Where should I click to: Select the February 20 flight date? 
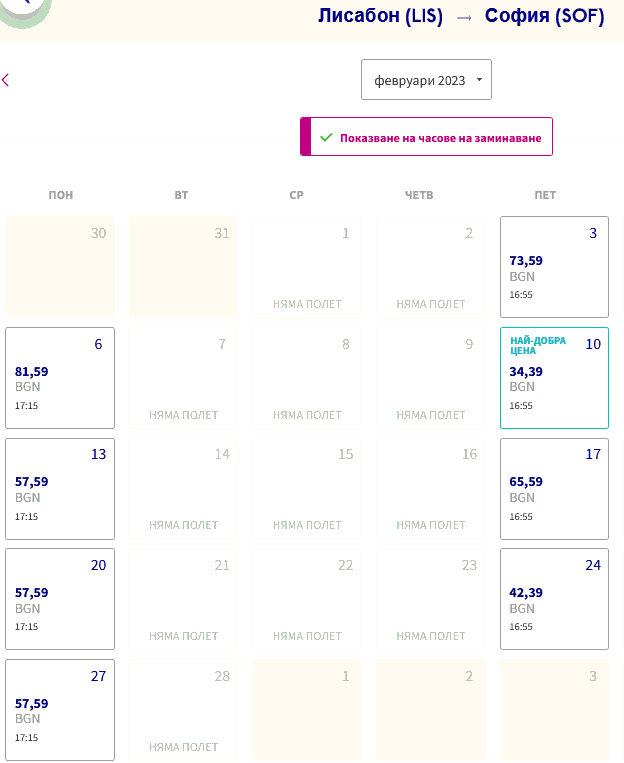(x=60, y=599)
